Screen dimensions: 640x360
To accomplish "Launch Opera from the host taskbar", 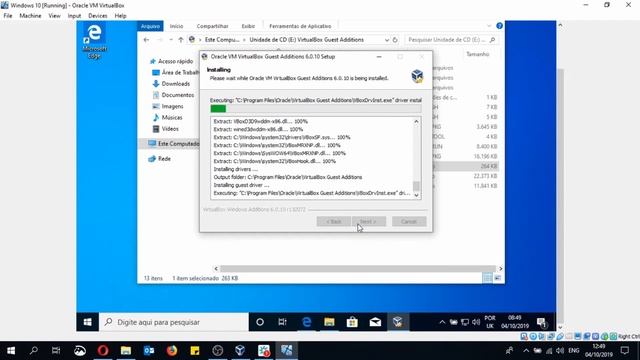I will (x=103, y=351).
